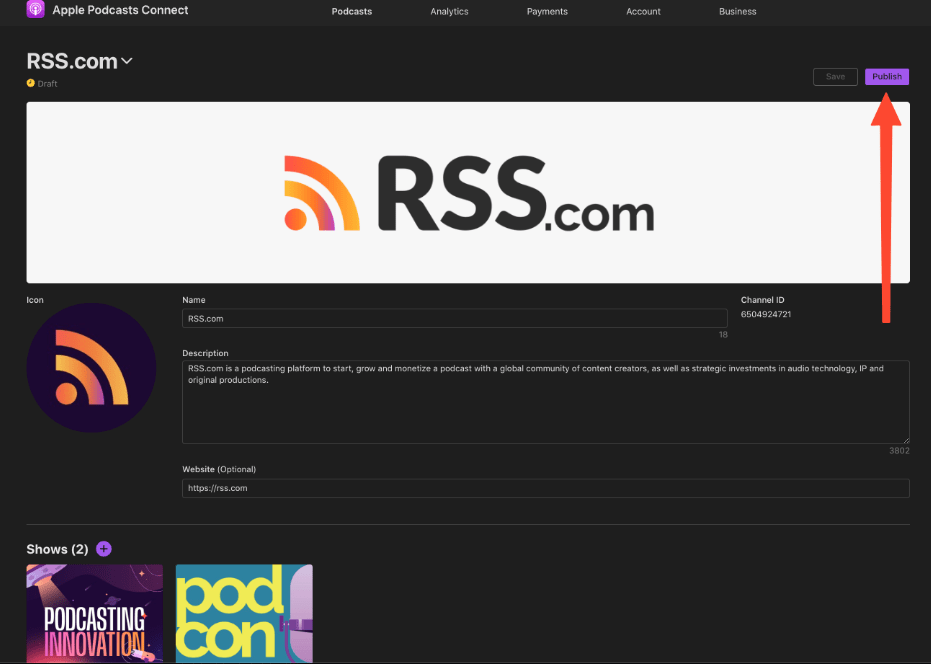Add a show with the purple plus icon
This screenshot has width=931, height=664.
[x=104, y=549]
